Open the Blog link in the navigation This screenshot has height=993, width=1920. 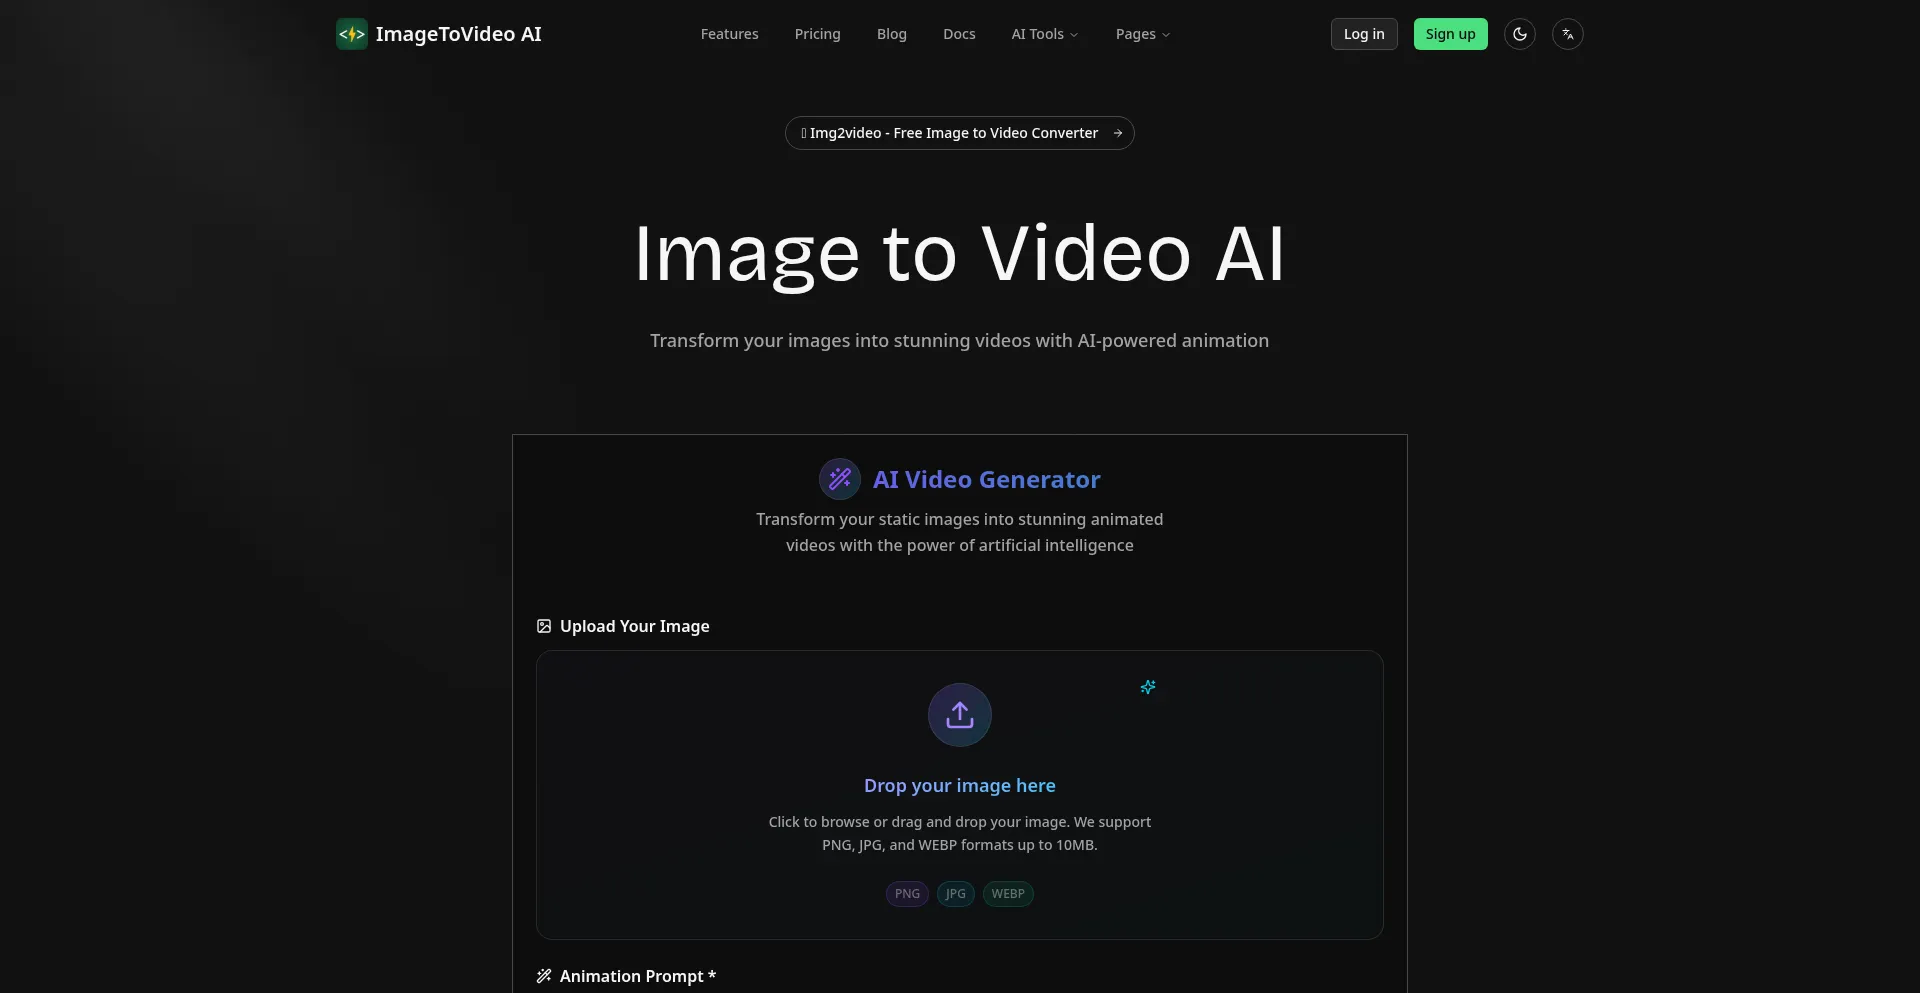tap(891, 34)
